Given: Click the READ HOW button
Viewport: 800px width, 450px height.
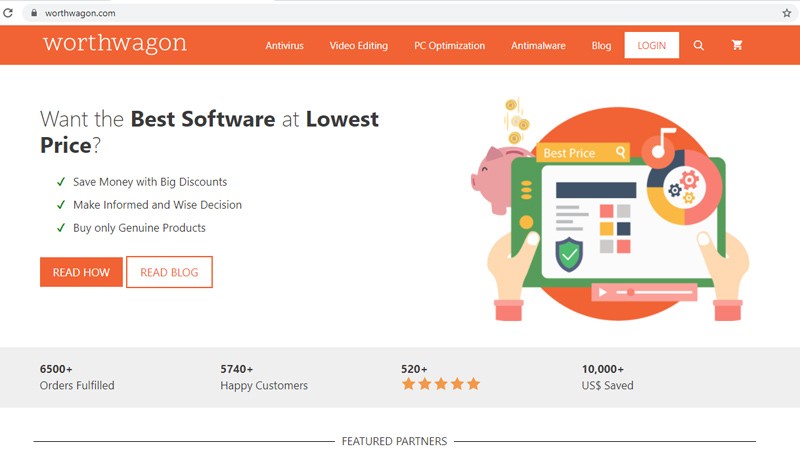Looking at the screenshot, I should pyautogui.click(x=81, y=272).
